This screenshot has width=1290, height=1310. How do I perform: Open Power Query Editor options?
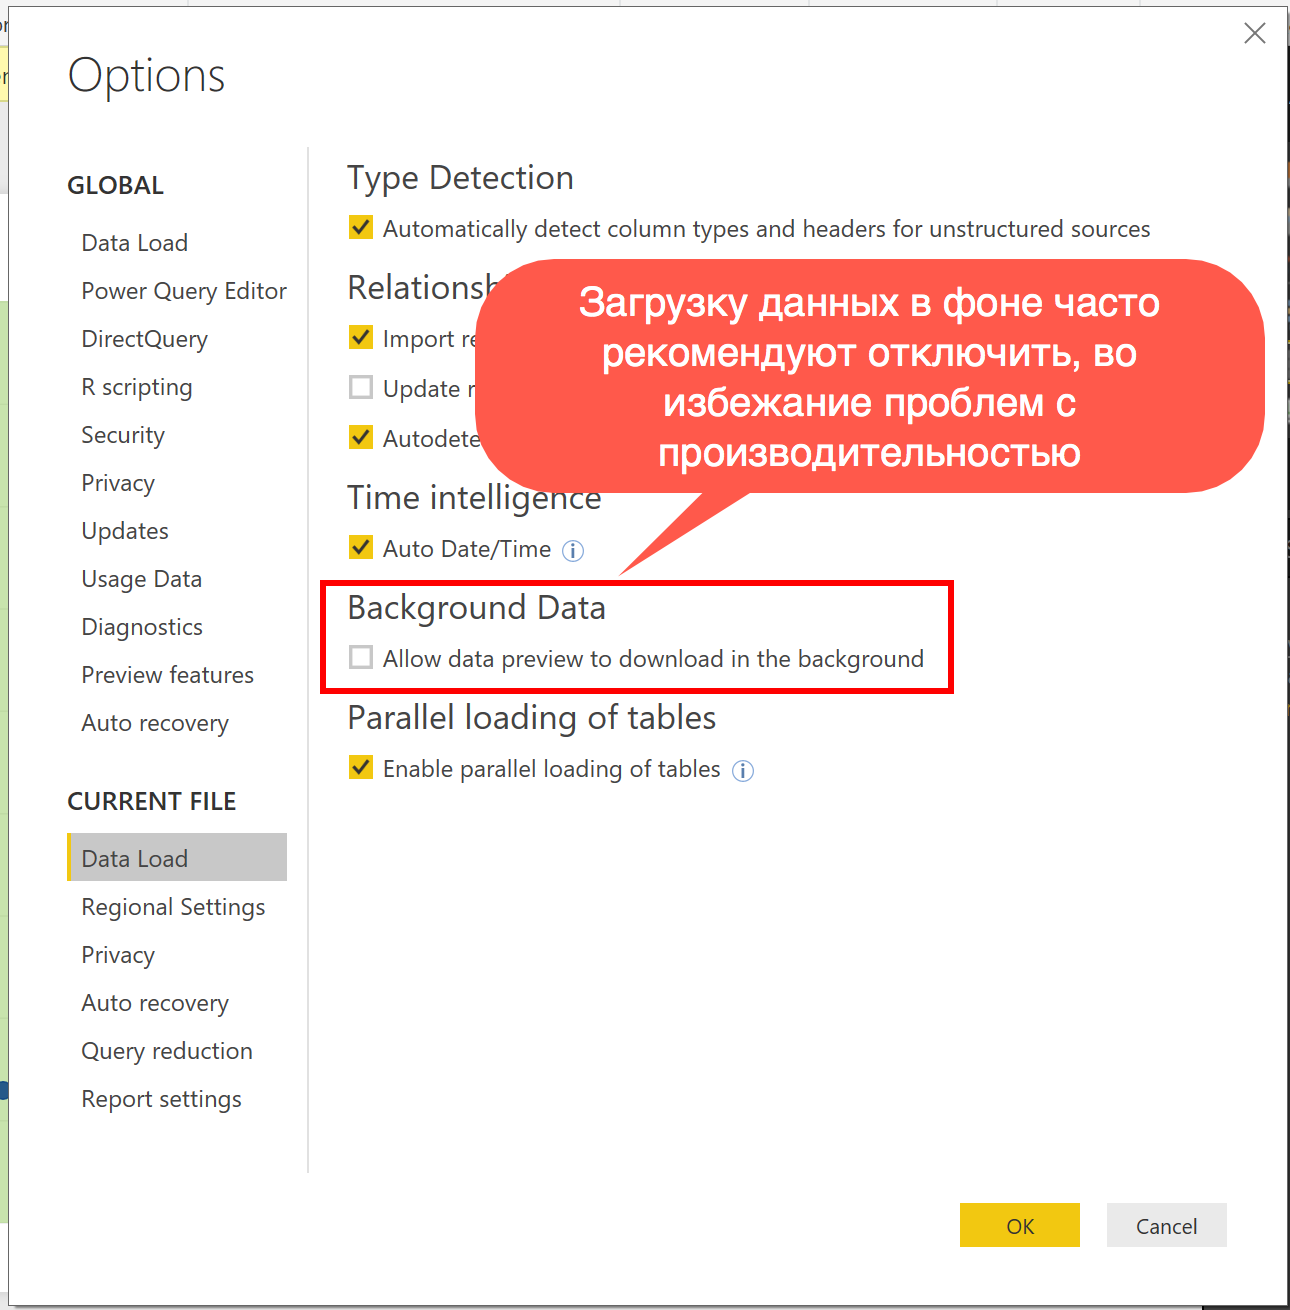184,291
